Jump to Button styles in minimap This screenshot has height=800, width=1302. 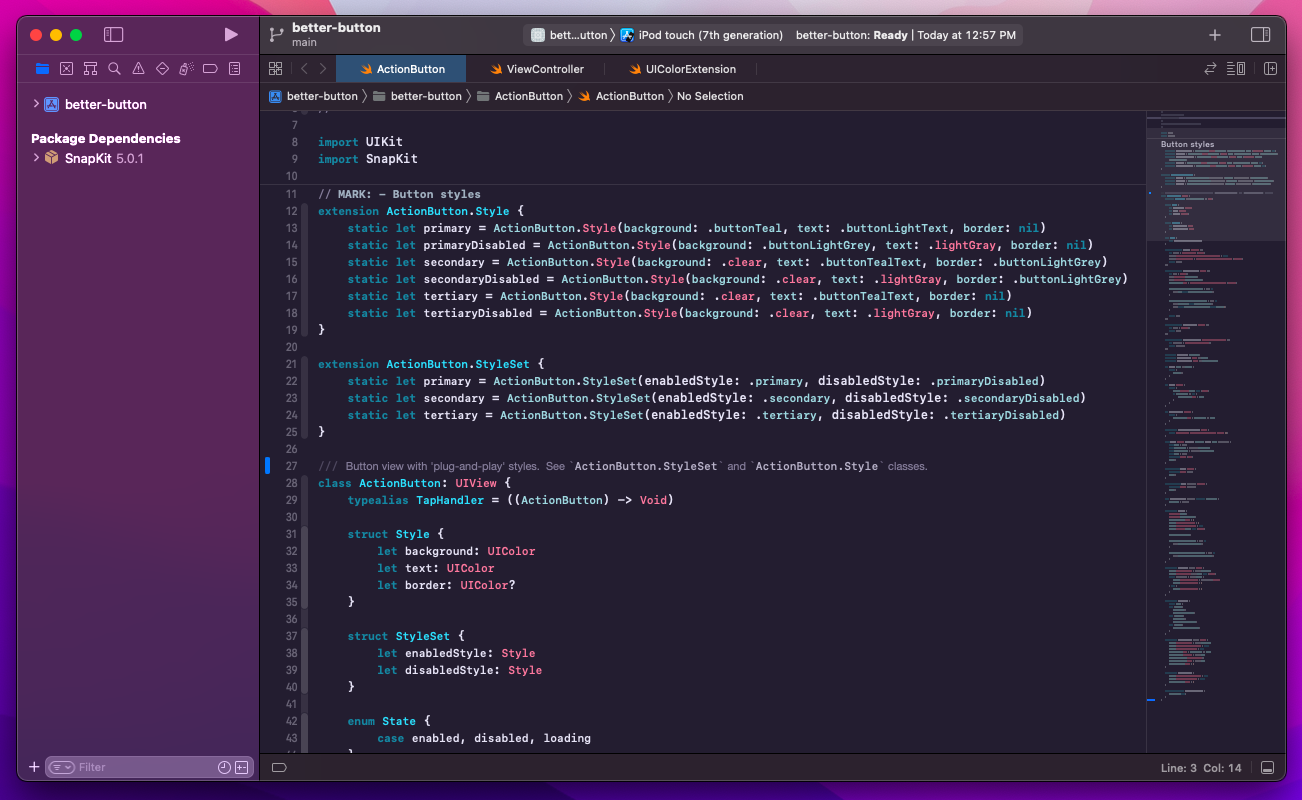pos(1187,144)
